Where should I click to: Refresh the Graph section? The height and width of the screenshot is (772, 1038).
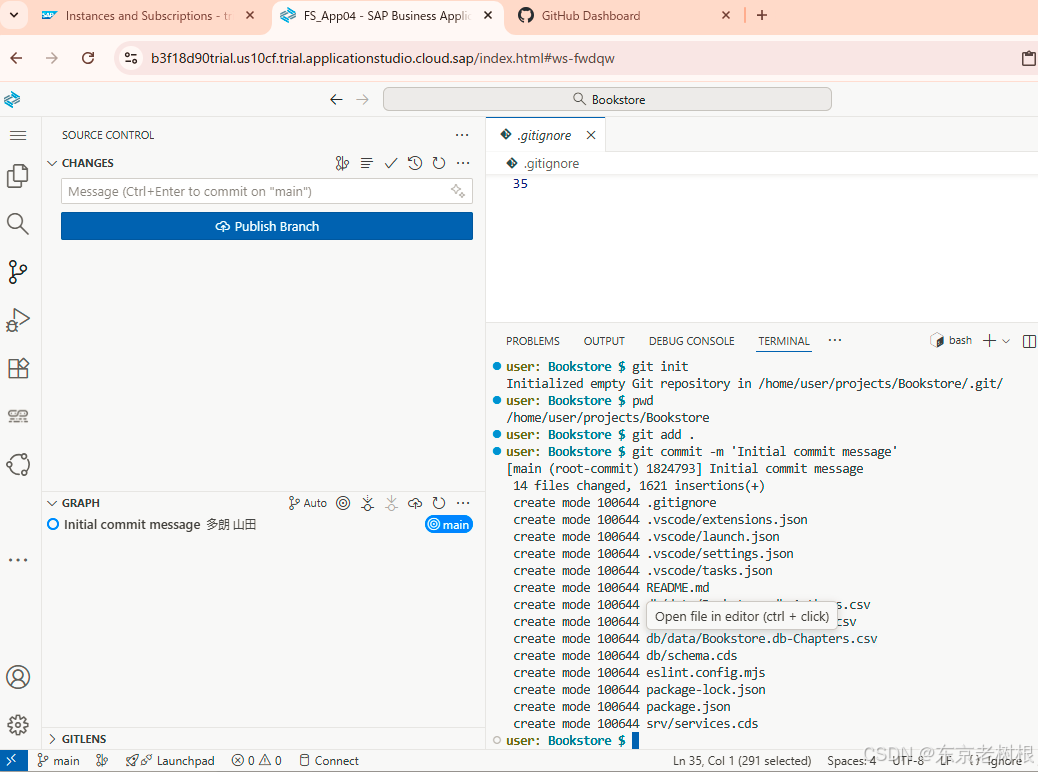439,503
